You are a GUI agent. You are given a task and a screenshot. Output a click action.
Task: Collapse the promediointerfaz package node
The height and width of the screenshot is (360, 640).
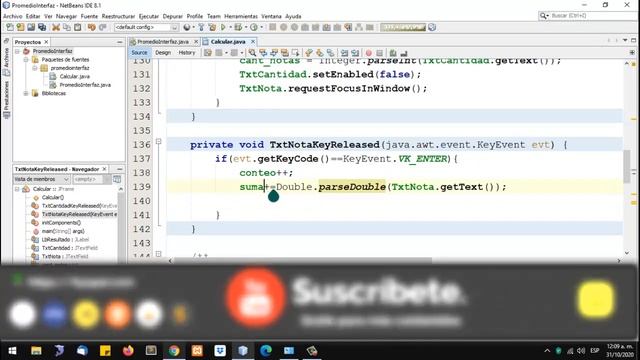[x=35, y=68]
